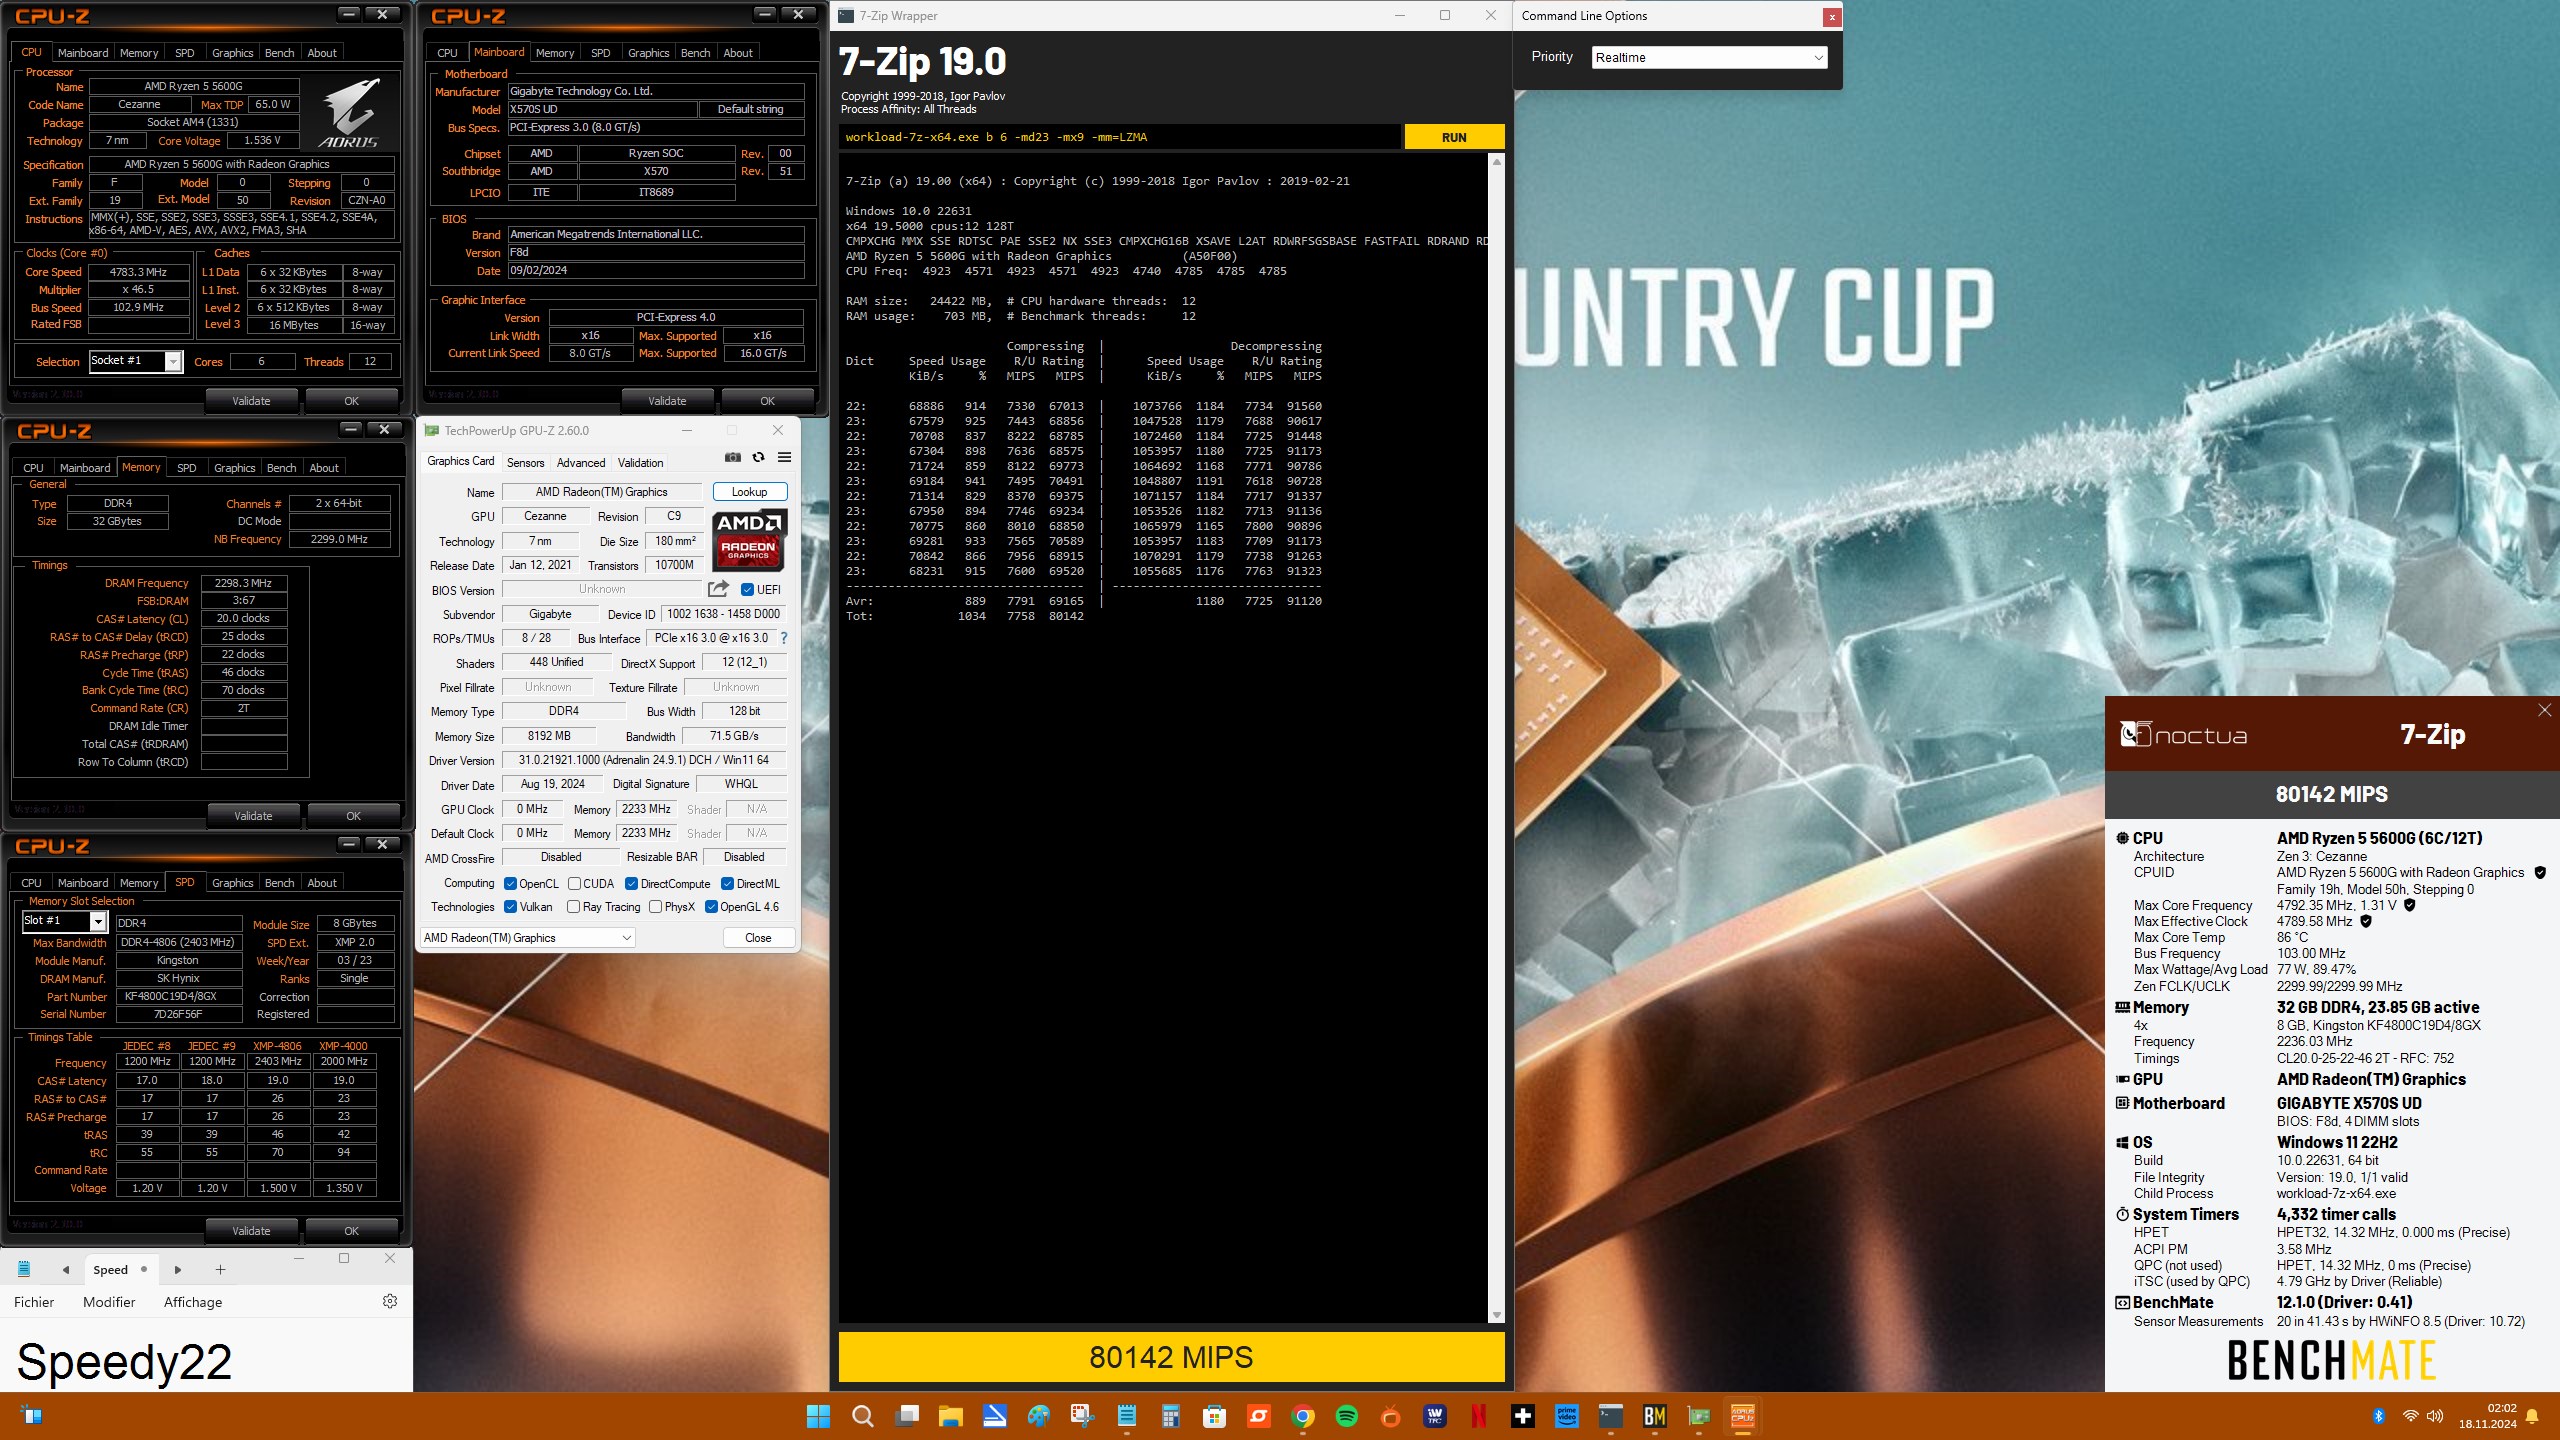Open the GPU-Z hamburger menu
The height and width of the screenshot is (1440, 2560).
point(785,458)
